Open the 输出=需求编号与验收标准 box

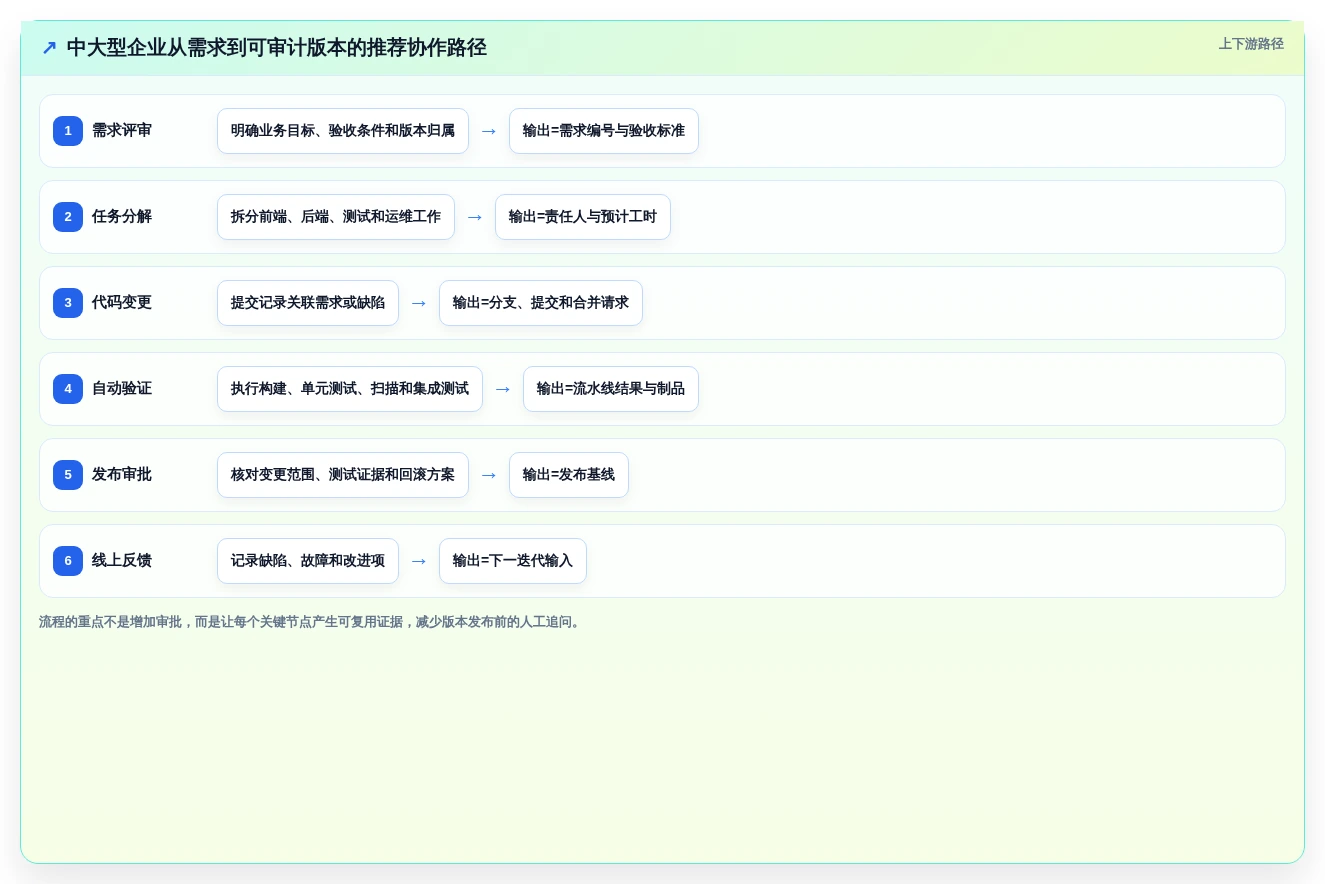pyautogui.click(x=604, y=131)
